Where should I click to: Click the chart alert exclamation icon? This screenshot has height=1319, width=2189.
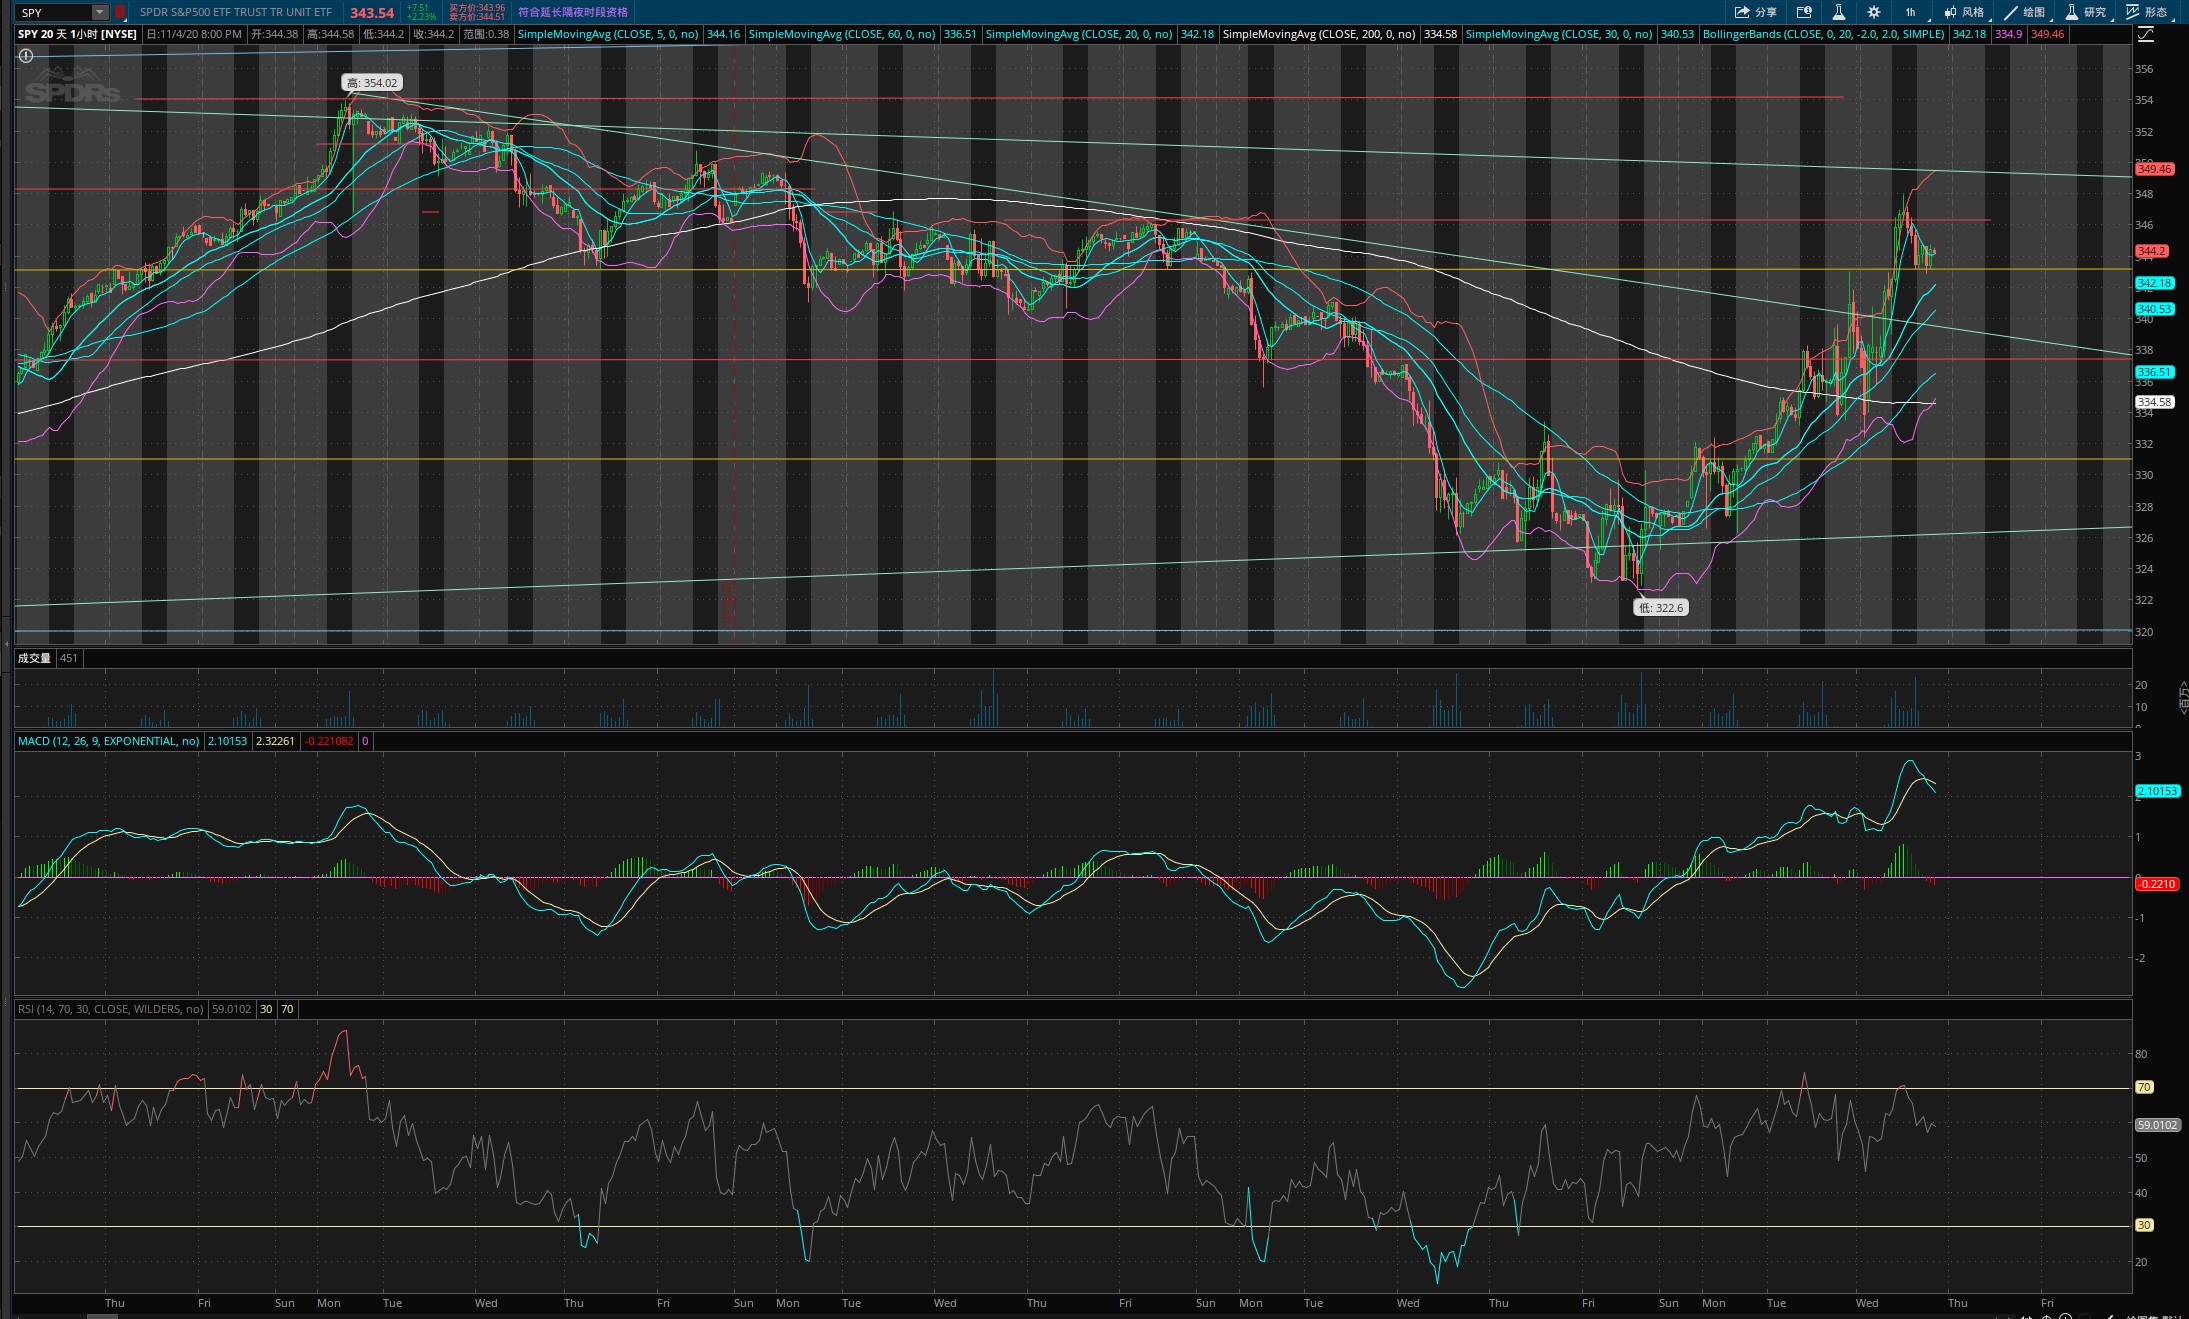[26, 56]
